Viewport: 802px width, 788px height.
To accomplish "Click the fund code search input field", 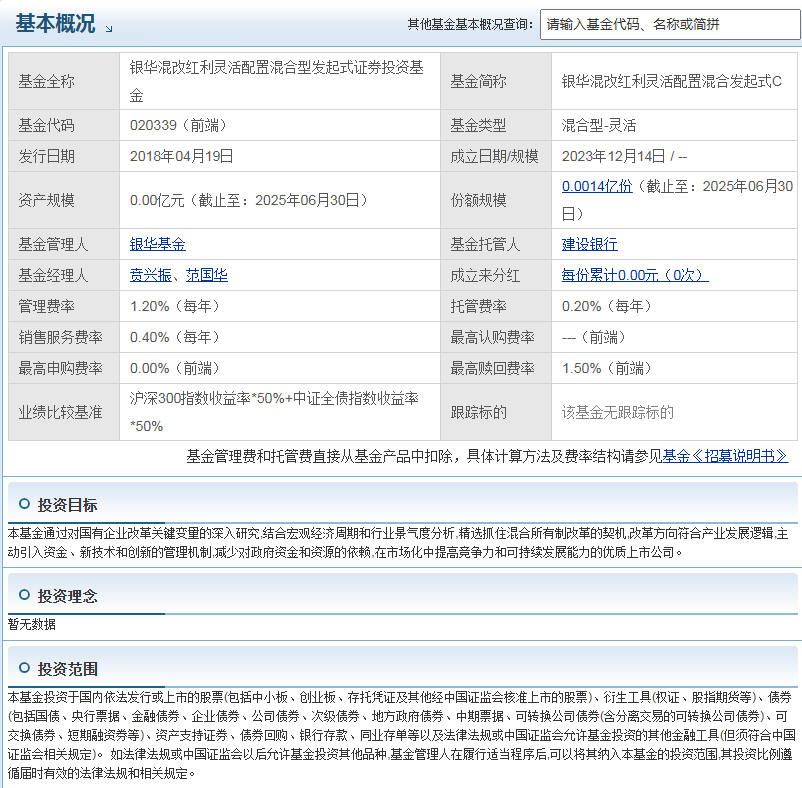I will coord(670,24).
